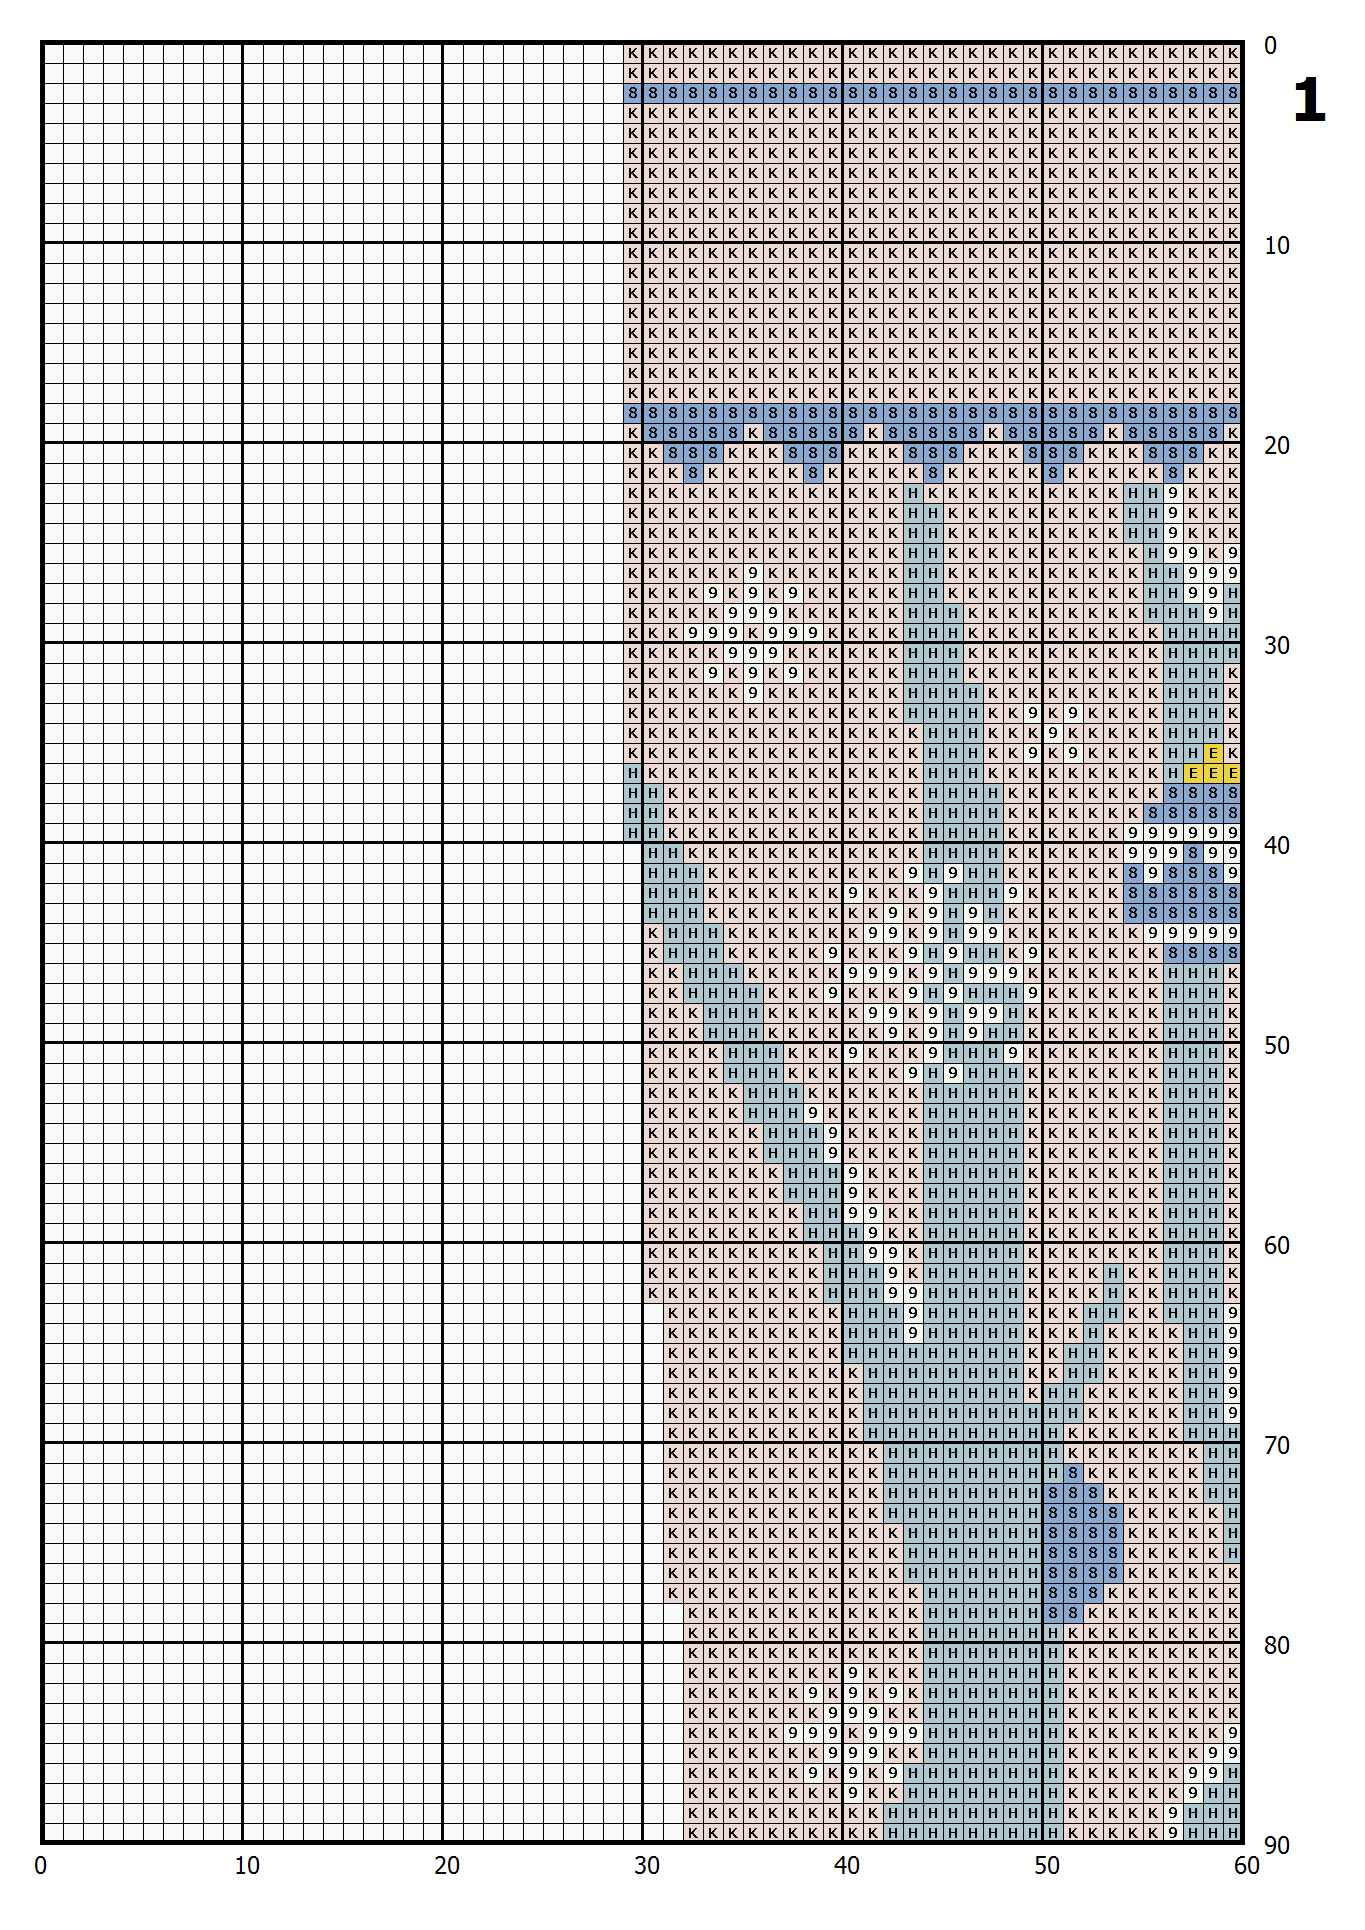
Task: Click column label 40 on the bottom axis
Action: (x=846, y=1865)
